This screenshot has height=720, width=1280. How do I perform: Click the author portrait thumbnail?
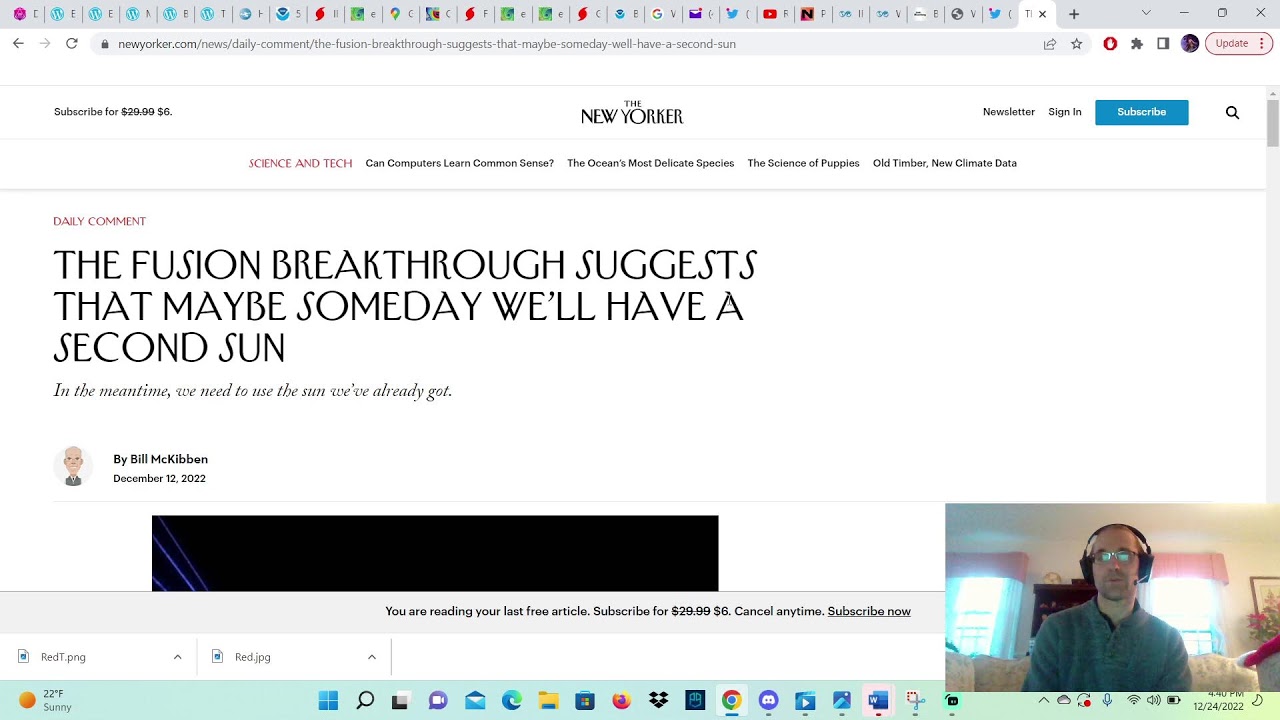click(73, 466)
